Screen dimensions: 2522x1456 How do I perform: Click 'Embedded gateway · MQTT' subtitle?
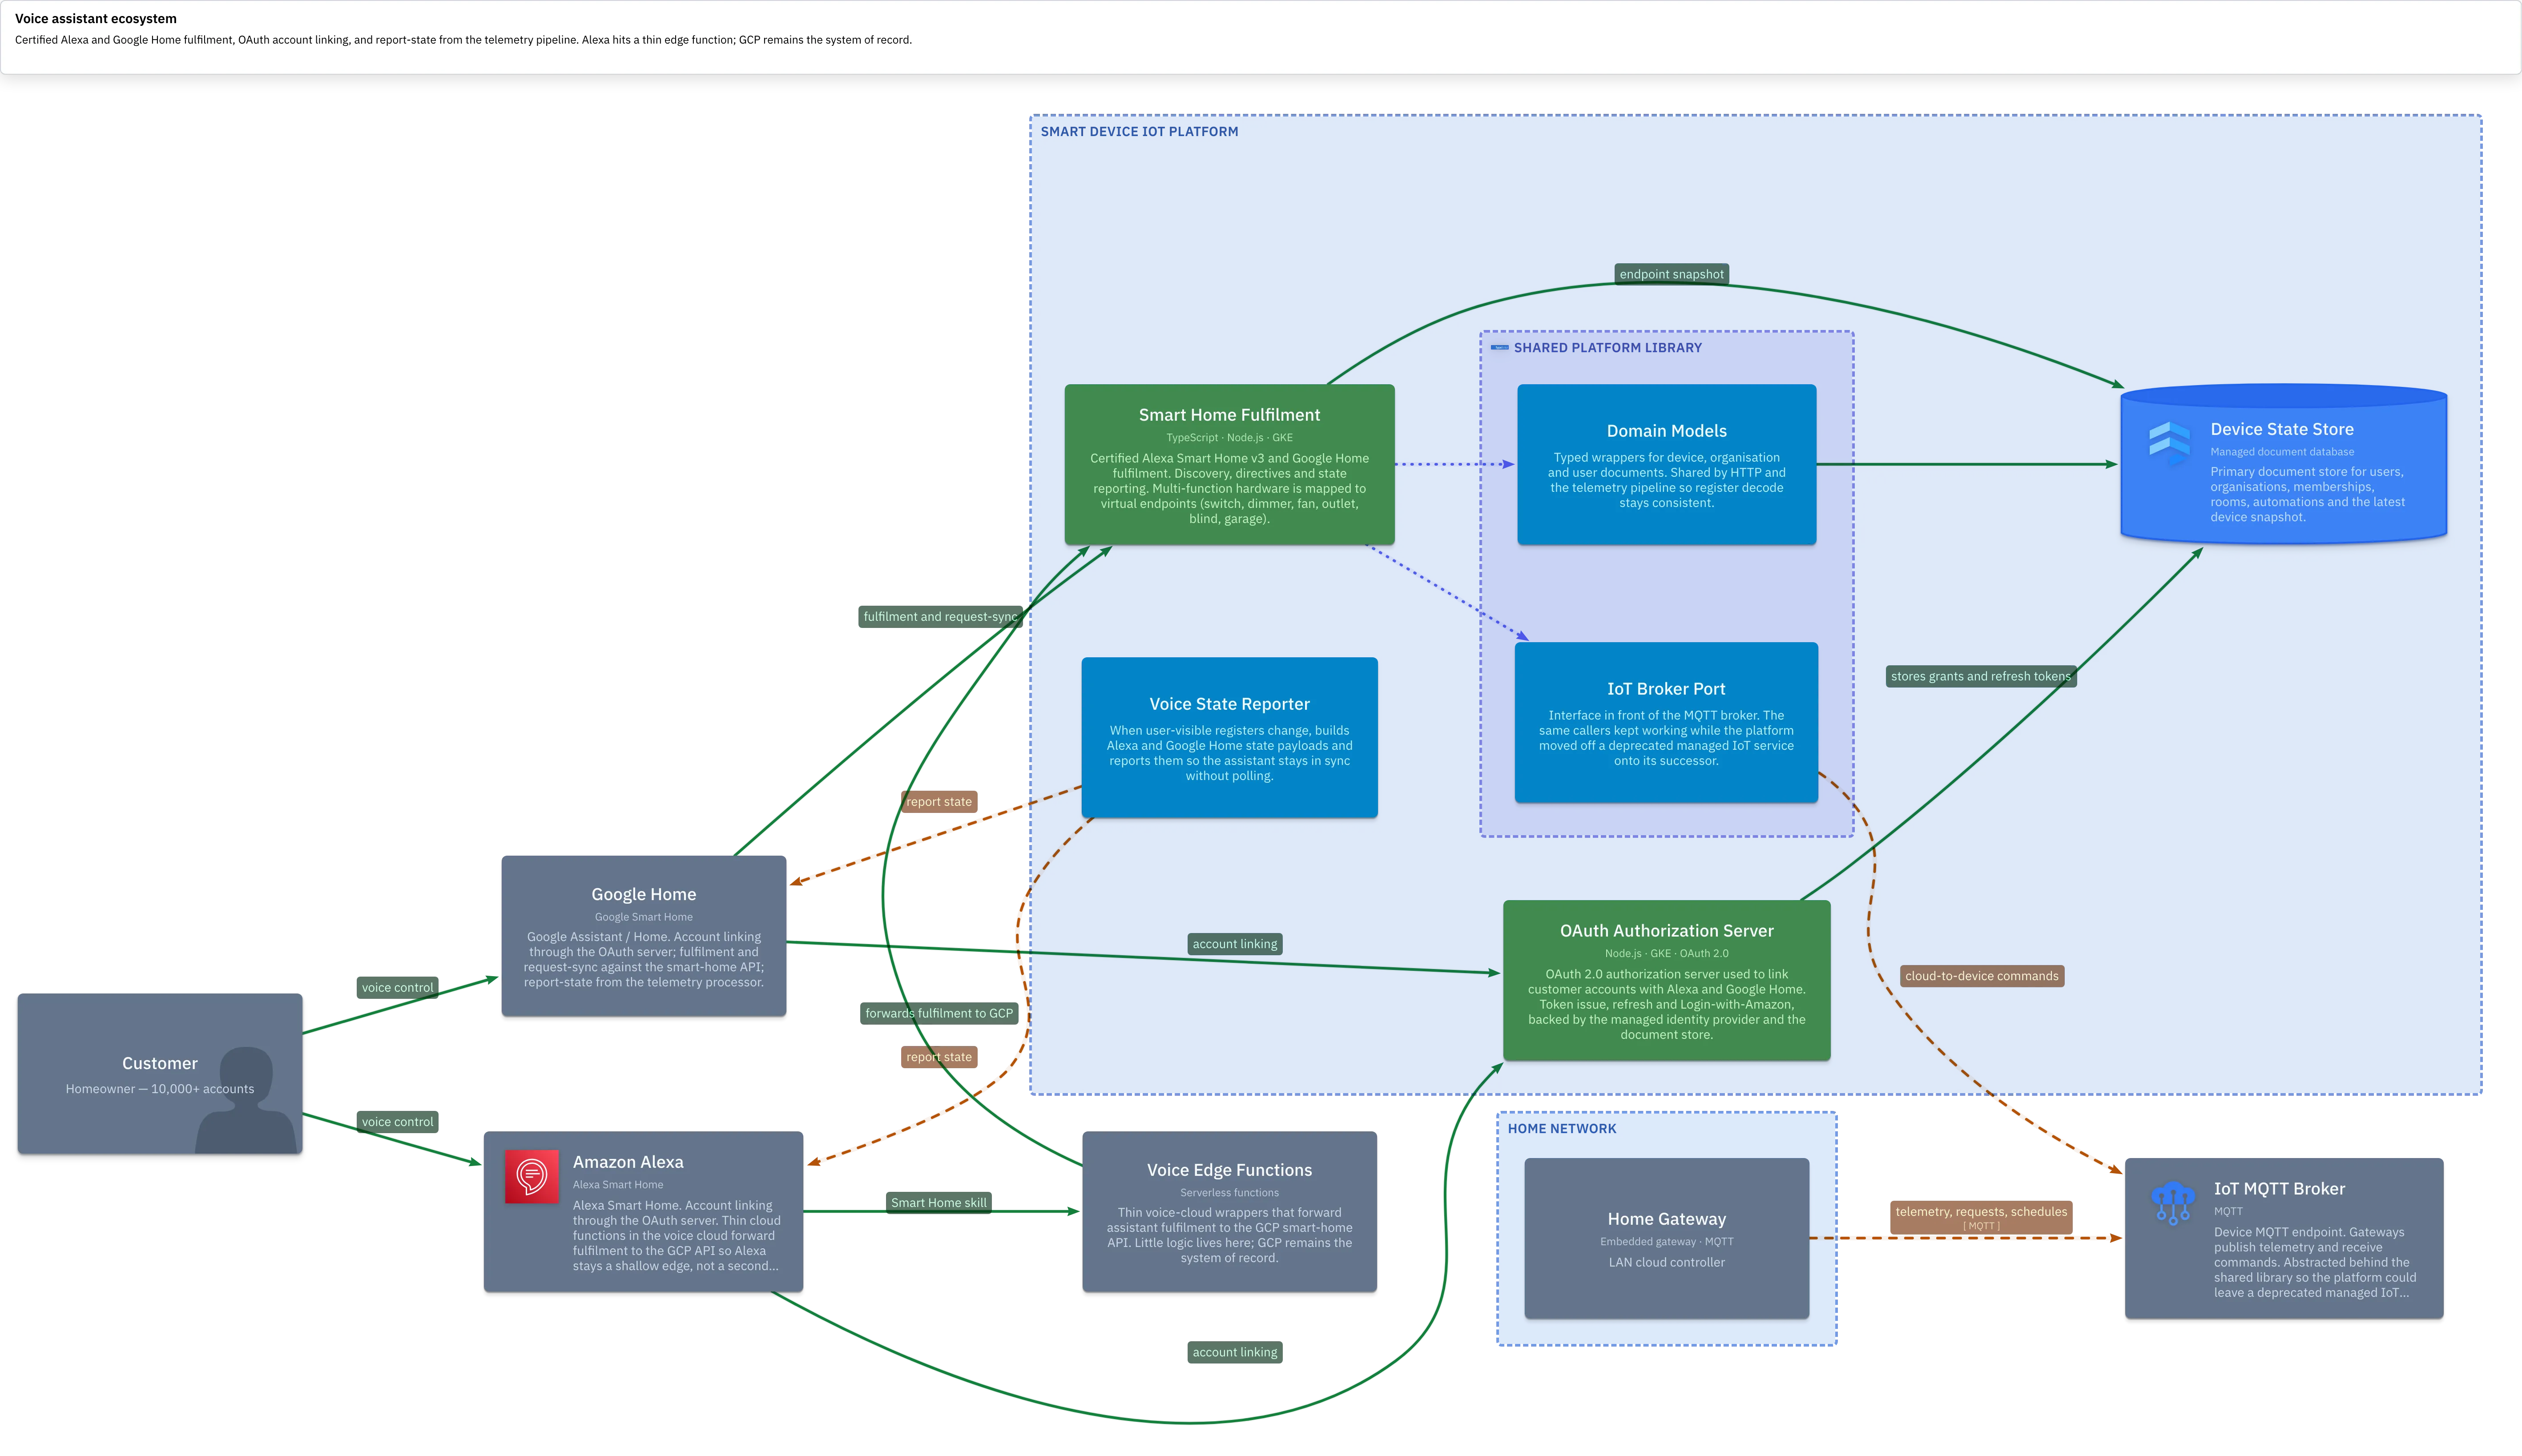point(1666,1242)
